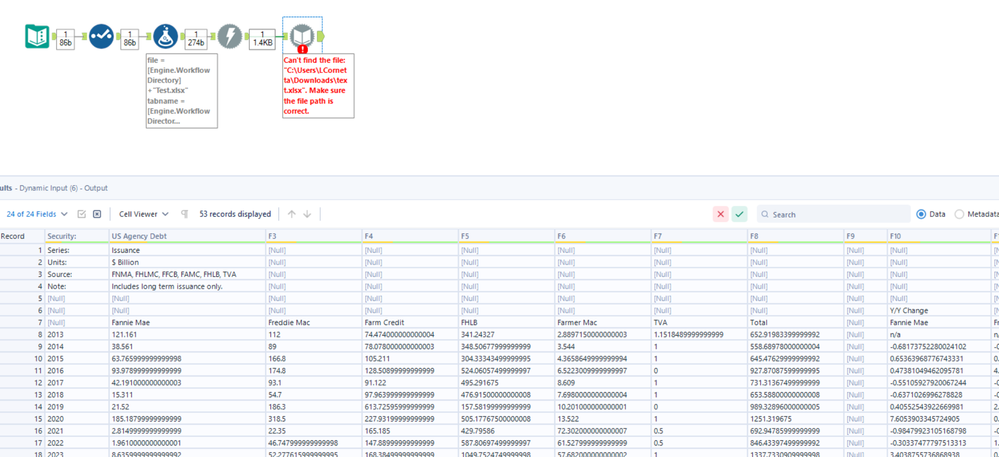Click the Y/Y Change cell
999x457 pixels.
click(938, 310)
